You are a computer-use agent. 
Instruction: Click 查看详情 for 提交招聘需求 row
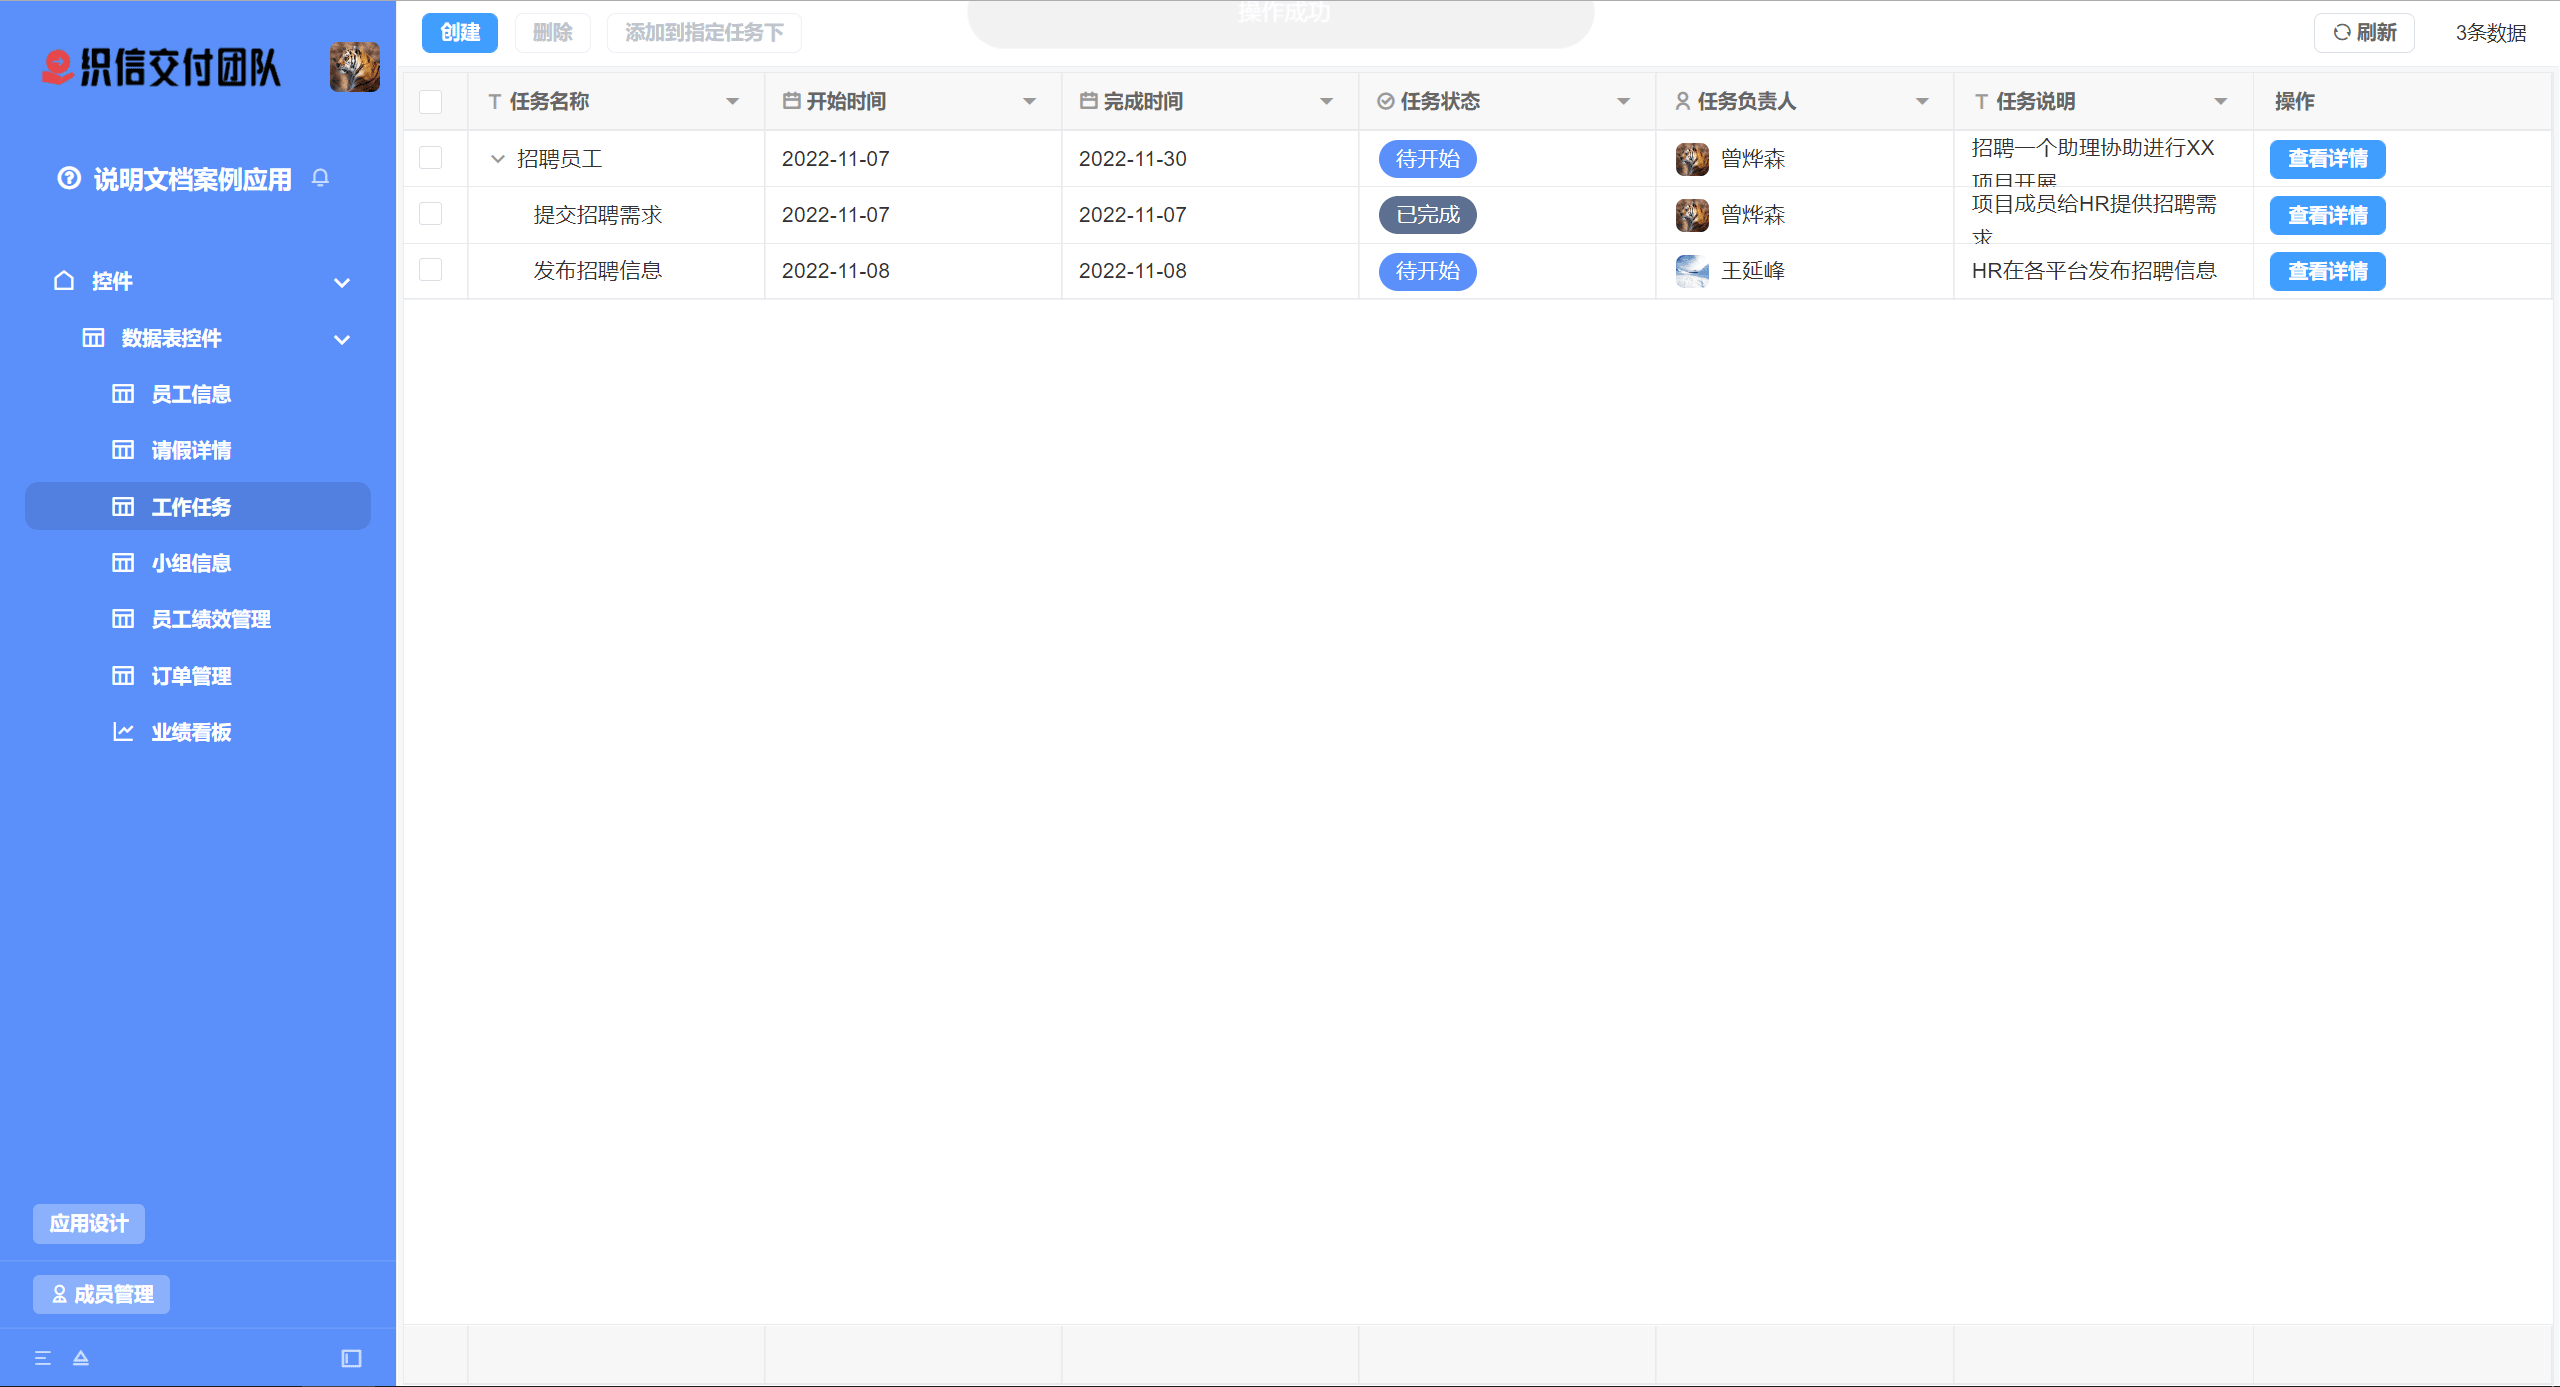(2327, 215)
